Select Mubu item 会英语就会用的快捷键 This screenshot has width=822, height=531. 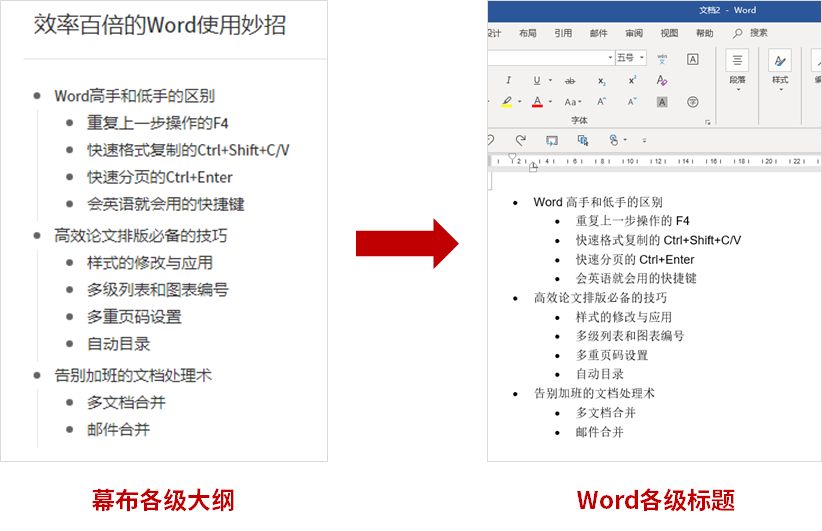pyautogui.click(x=166, y=204)
